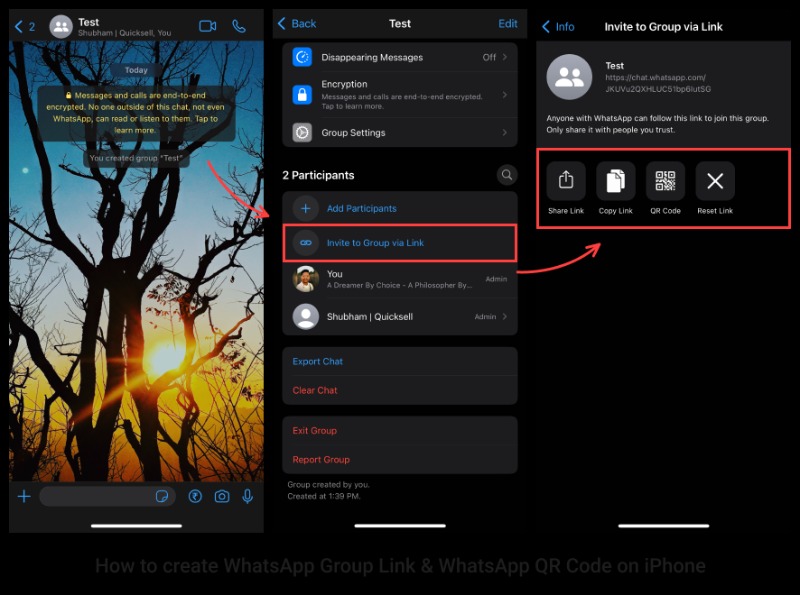Tap the Copy Link icon
800x595 pixels.
[615, 183]
